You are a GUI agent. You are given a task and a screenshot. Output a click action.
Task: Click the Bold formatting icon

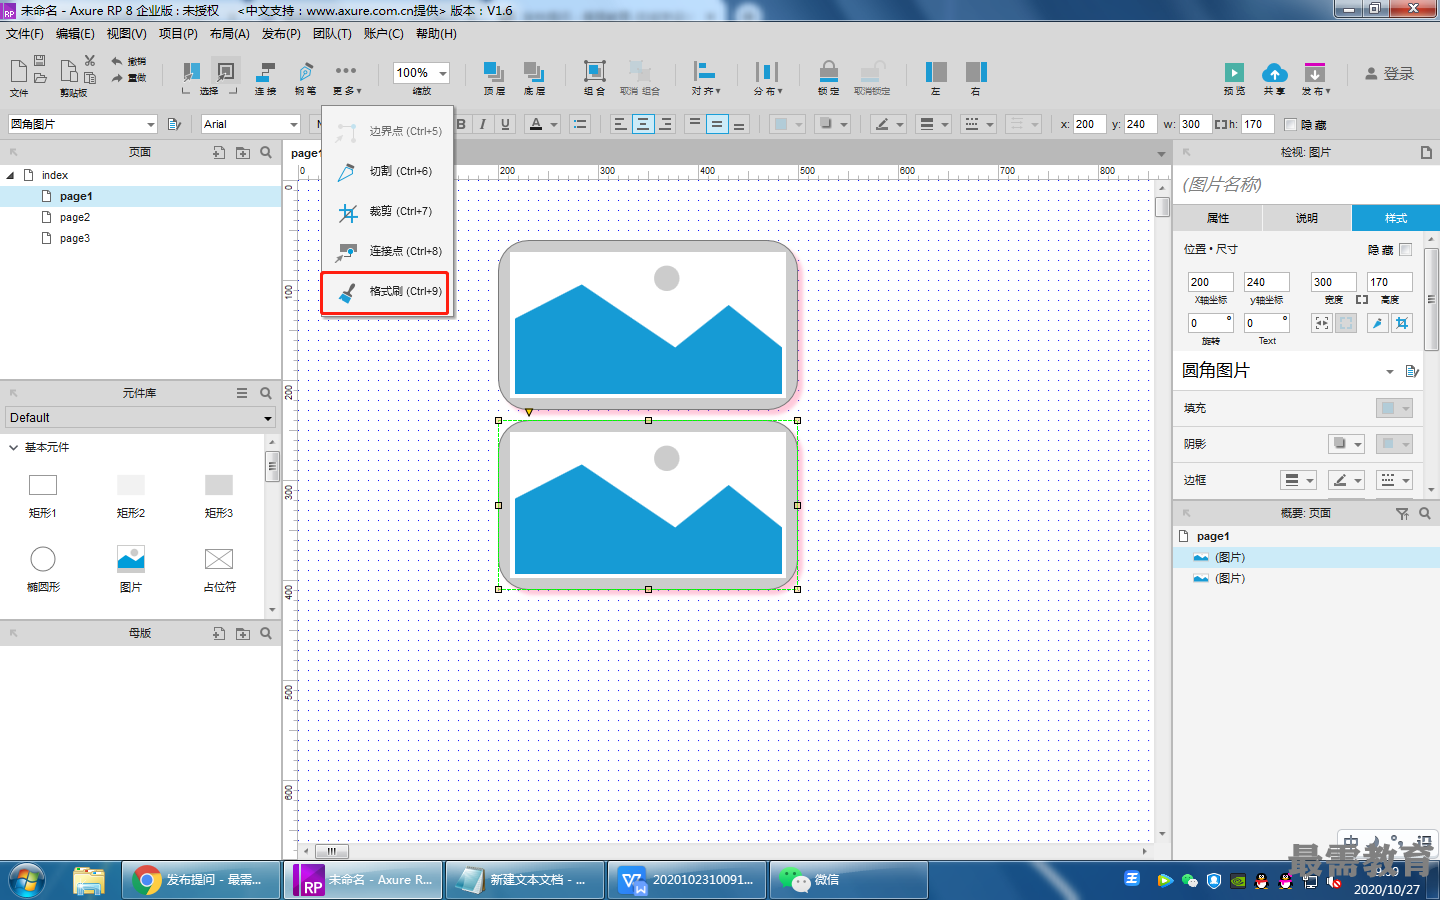461,124
